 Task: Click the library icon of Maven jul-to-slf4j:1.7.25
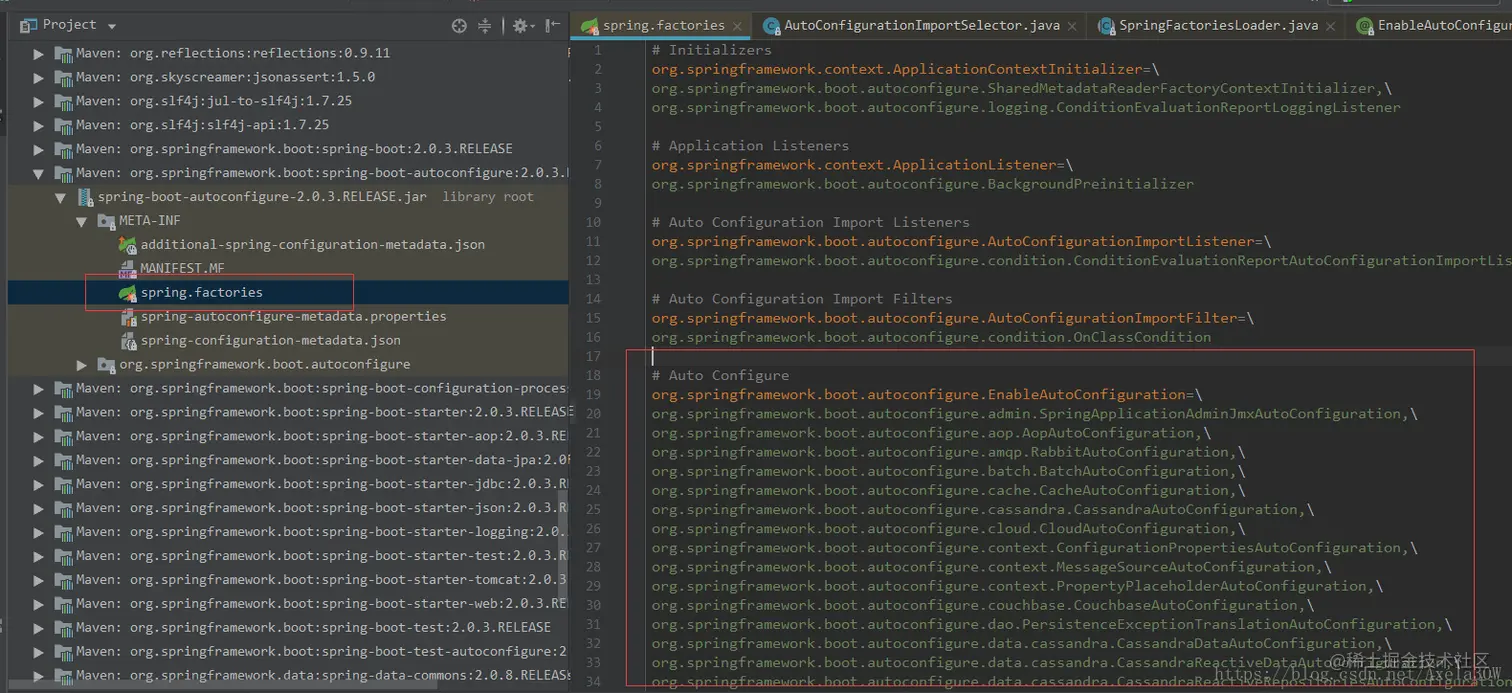click(63, 101)
